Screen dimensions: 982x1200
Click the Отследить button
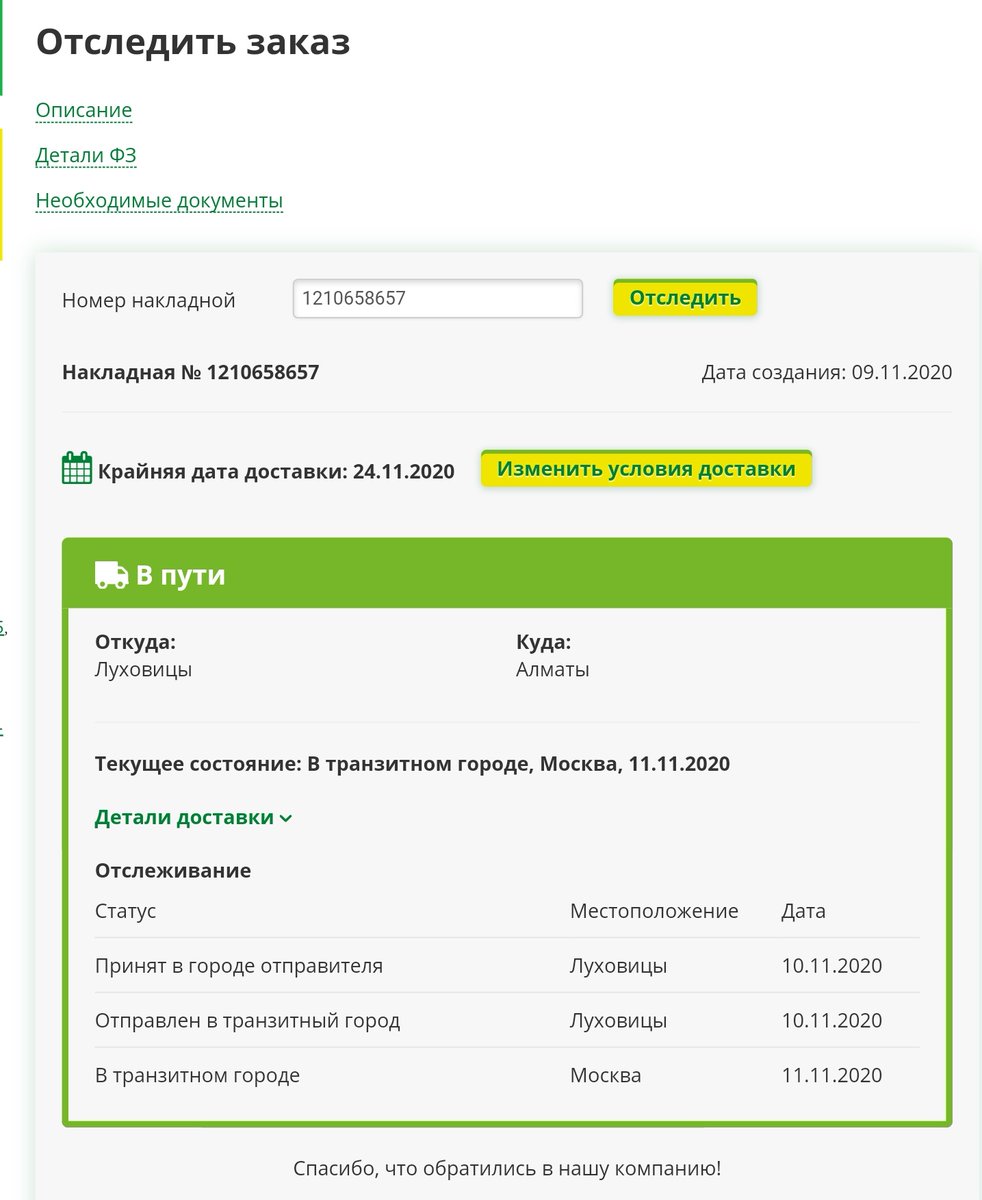[x=685, y=297]
